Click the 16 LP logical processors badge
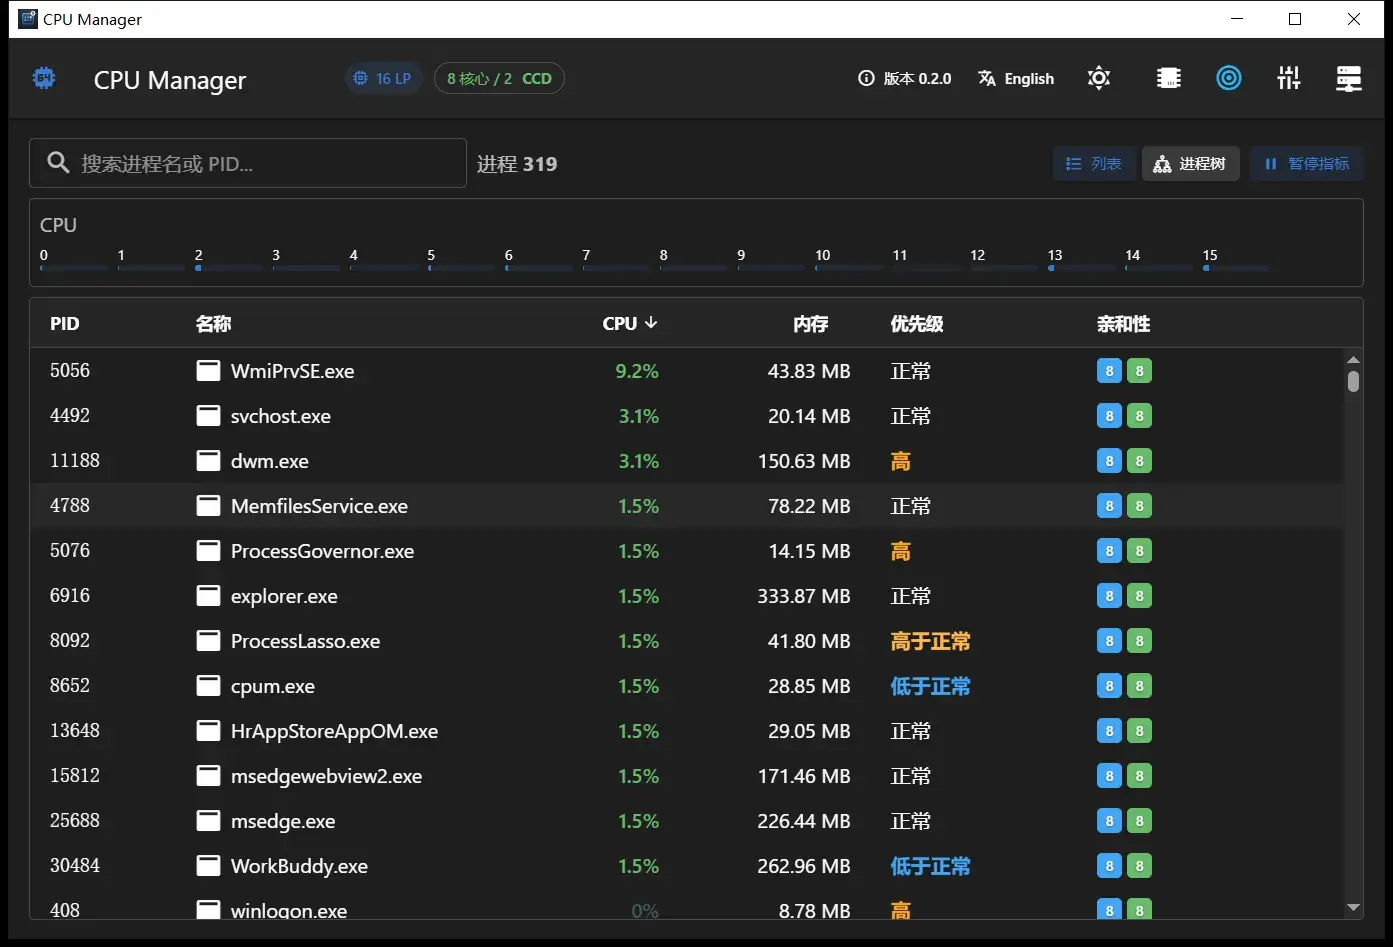Screen dimensions: 1393x947 pyautogui.click(x=384, y=78)
